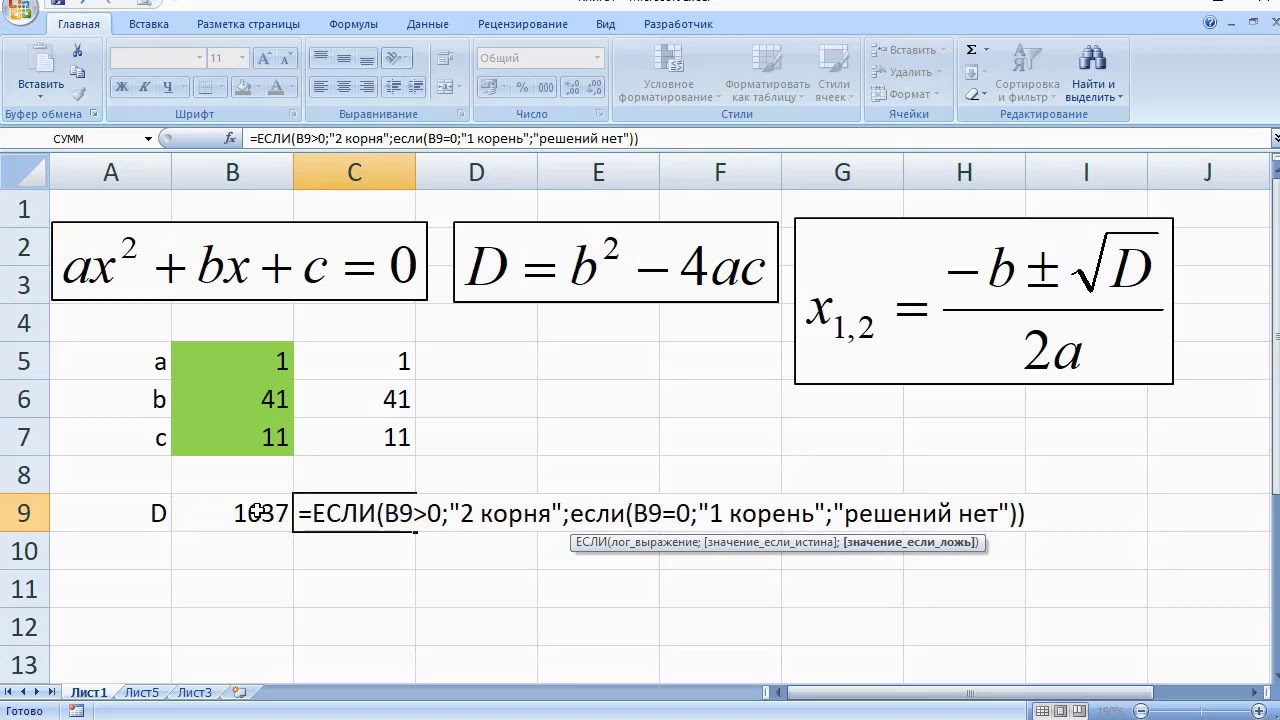Click the formula bar input field

pyautogui.click(x=755, y=139)
